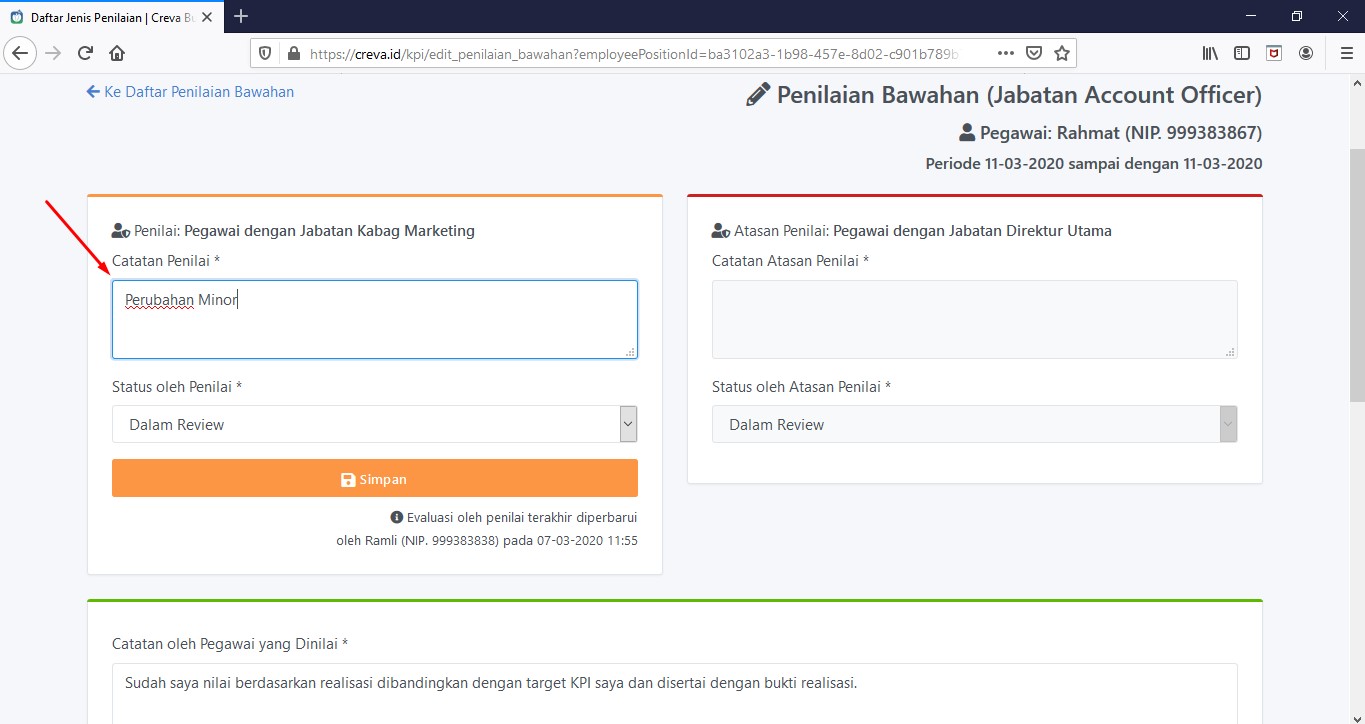
Task: Click the browser Forward arrow
Action: click(53, 53)
